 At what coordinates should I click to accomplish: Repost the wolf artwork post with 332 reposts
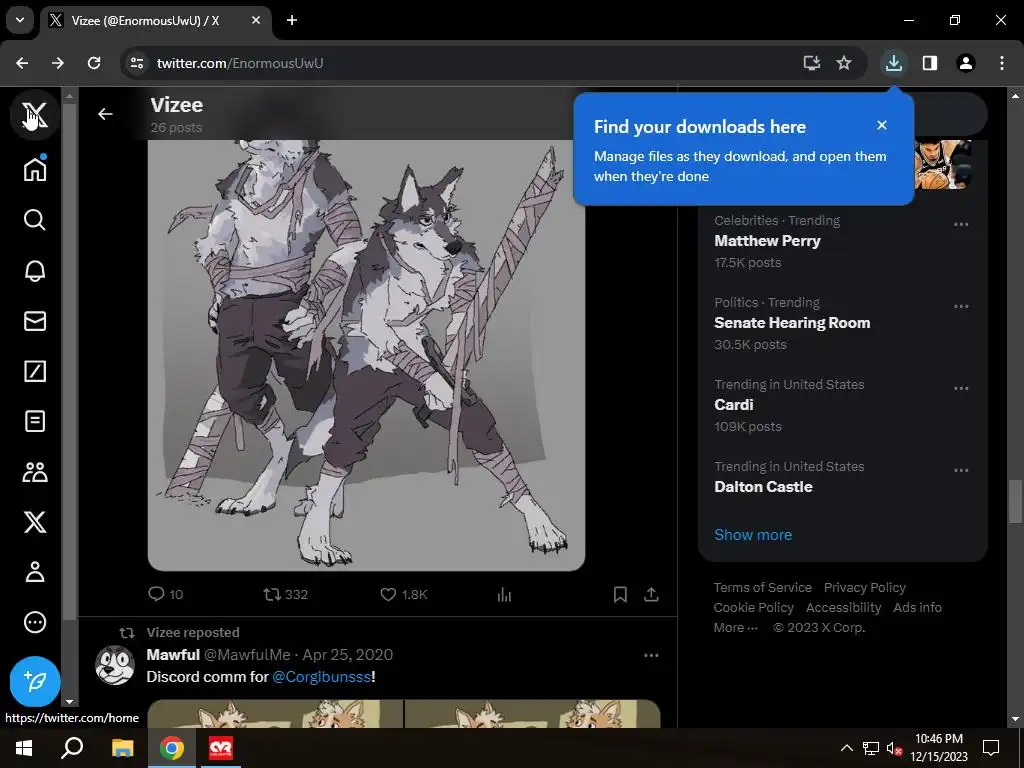coord(285,594)
